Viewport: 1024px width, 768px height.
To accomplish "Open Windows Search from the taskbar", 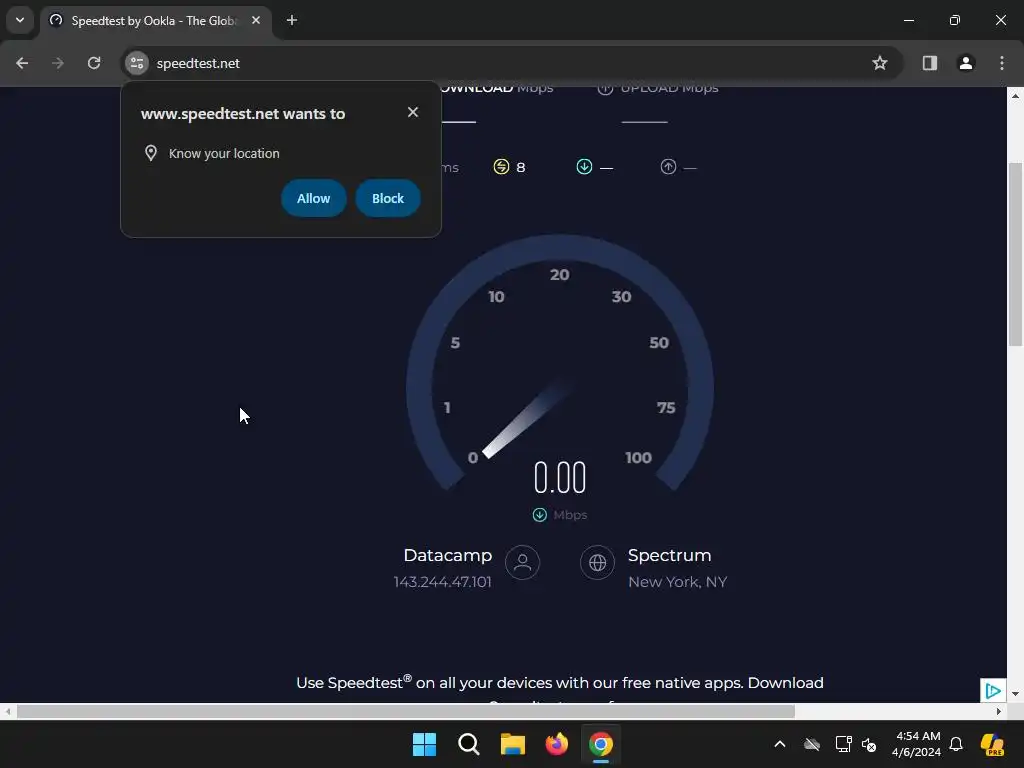I will (x=469, y=744).
